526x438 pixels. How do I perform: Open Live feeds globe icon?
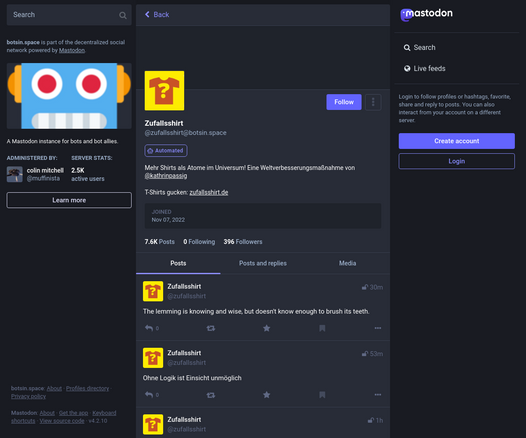407,68
